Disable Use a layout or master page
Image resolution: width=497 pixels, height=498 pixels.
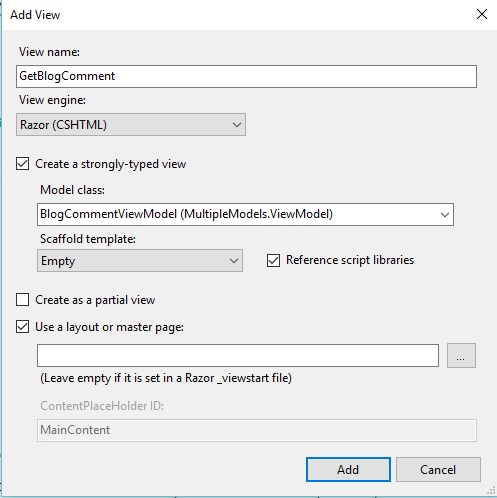pos(22,327)
